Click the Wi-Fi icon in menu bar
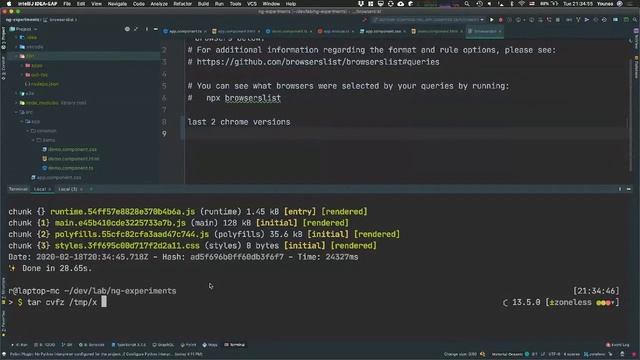 click(x=522, y=4)
